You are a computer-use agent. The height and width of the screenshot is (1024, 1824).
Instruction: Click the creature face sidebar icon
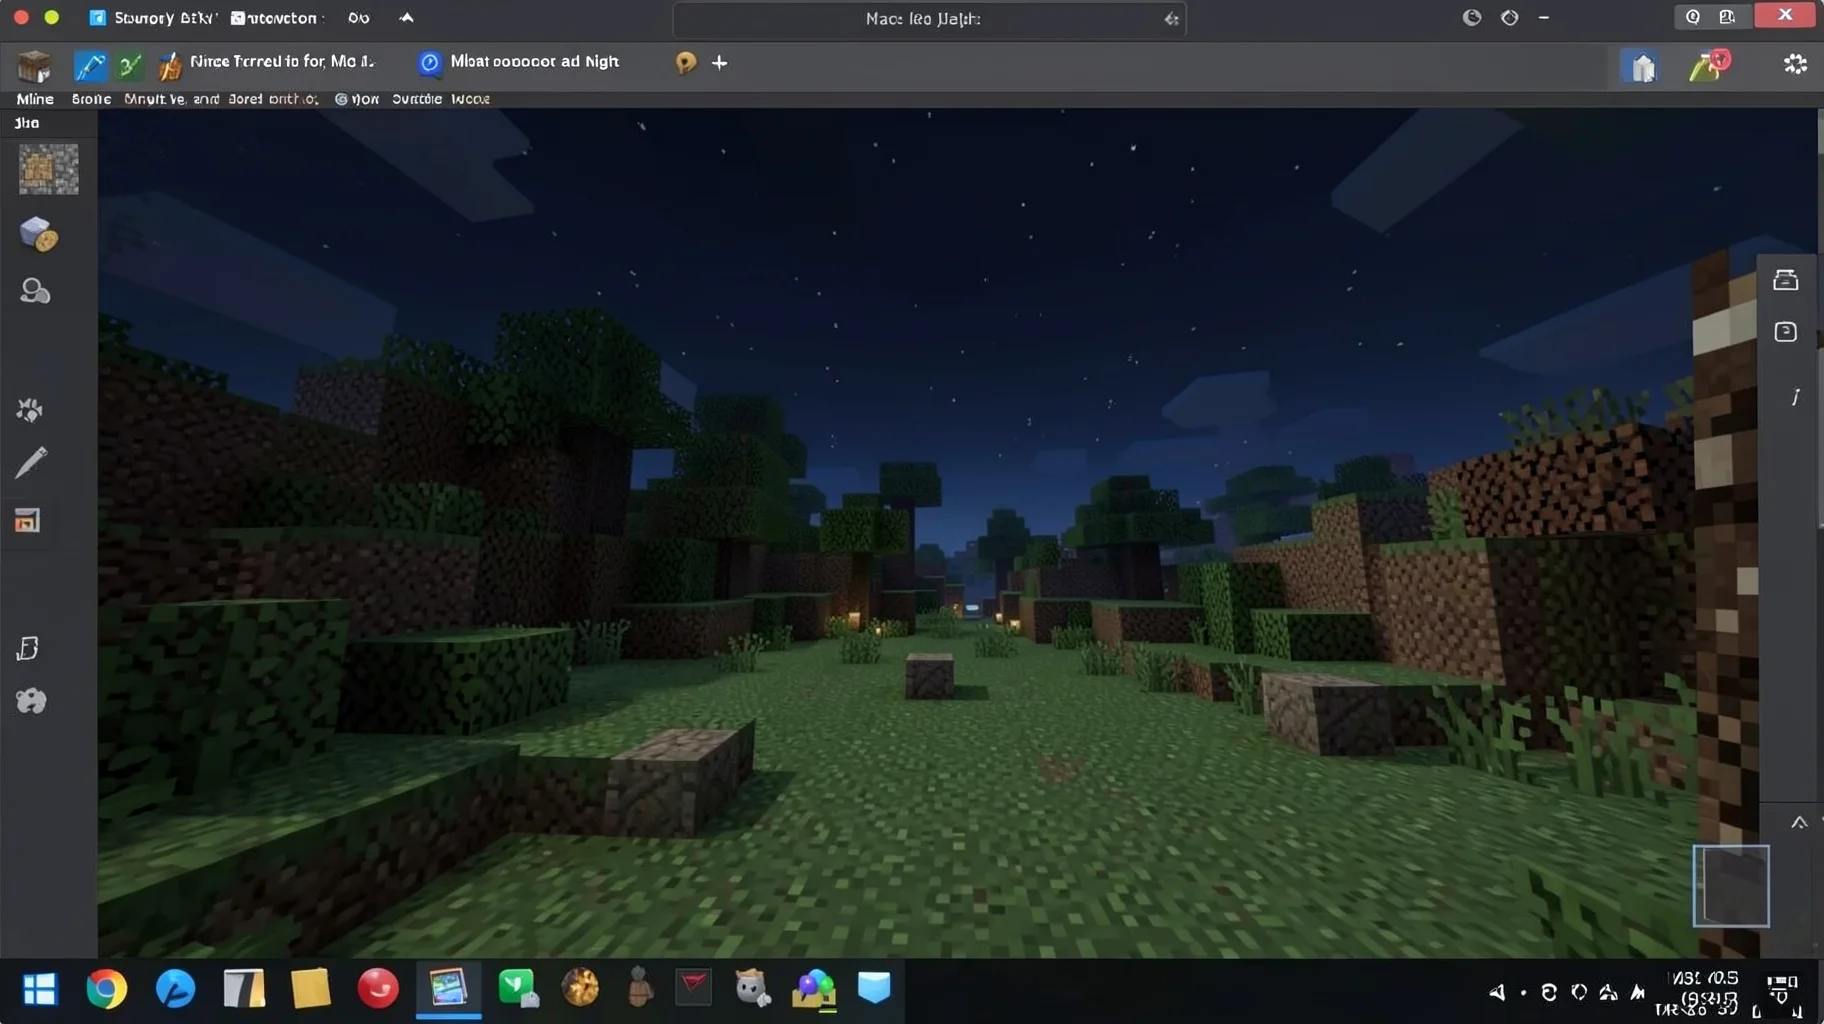[x=31, y=701]
